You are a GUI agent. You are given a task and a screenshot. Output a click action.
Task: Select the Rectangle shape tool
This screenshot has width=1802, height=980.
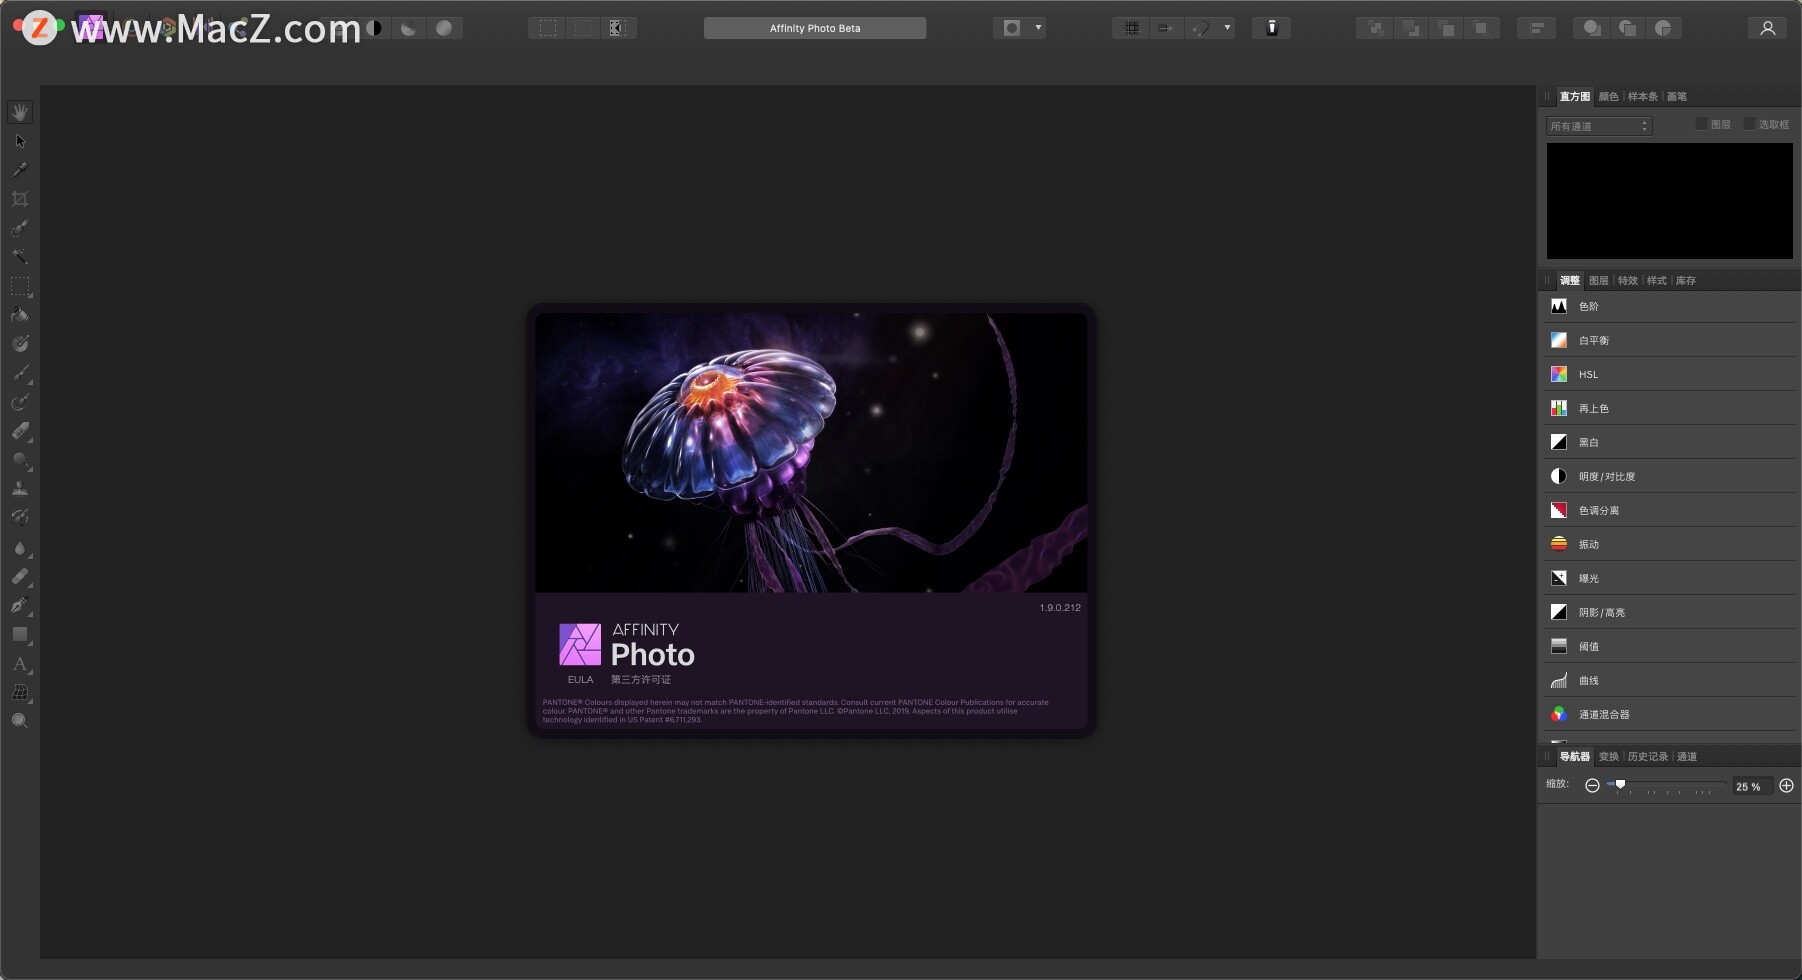click(20, 635)
